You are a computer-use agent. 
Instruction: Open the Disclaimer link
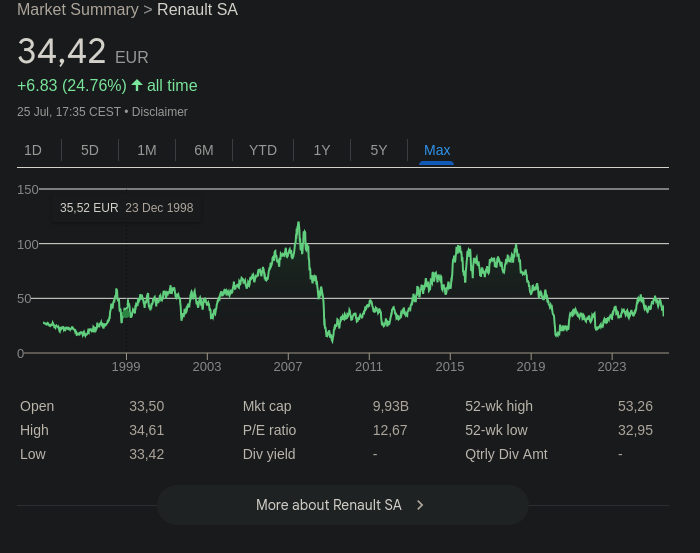159,112
